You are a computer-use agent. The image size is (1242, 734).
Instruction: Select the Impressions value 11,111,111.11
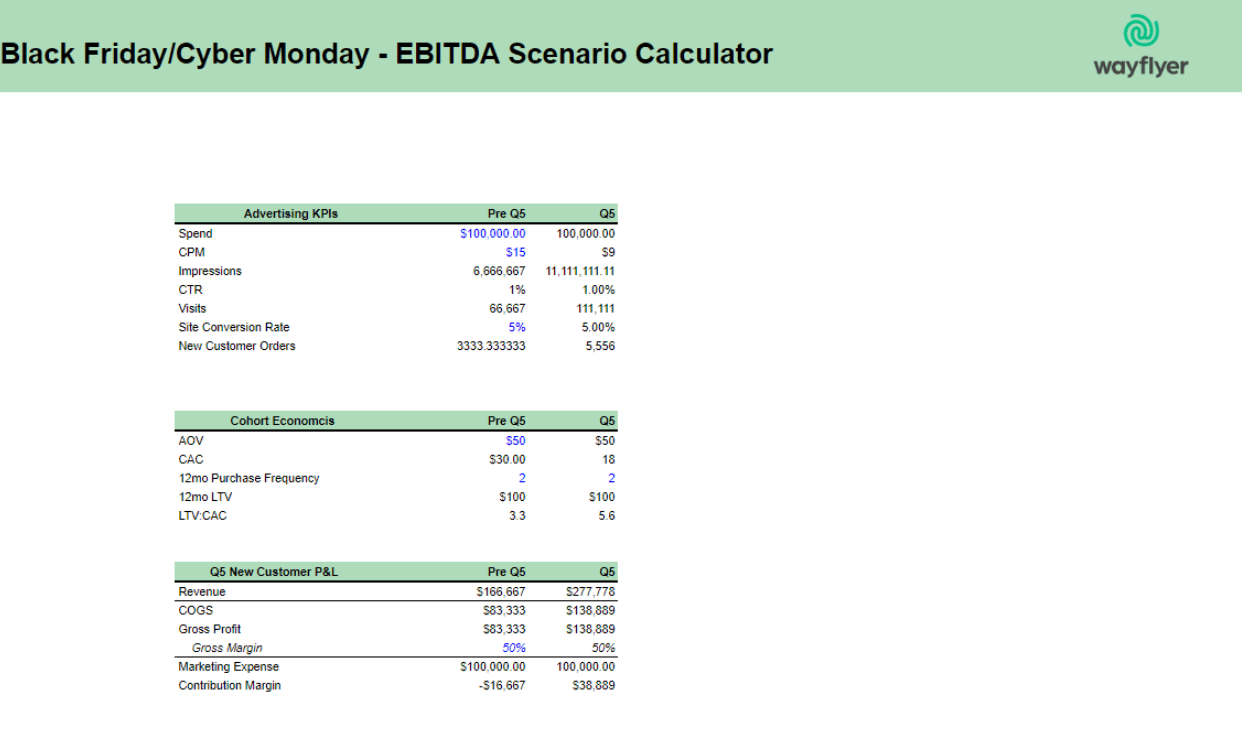pos(580,270)
